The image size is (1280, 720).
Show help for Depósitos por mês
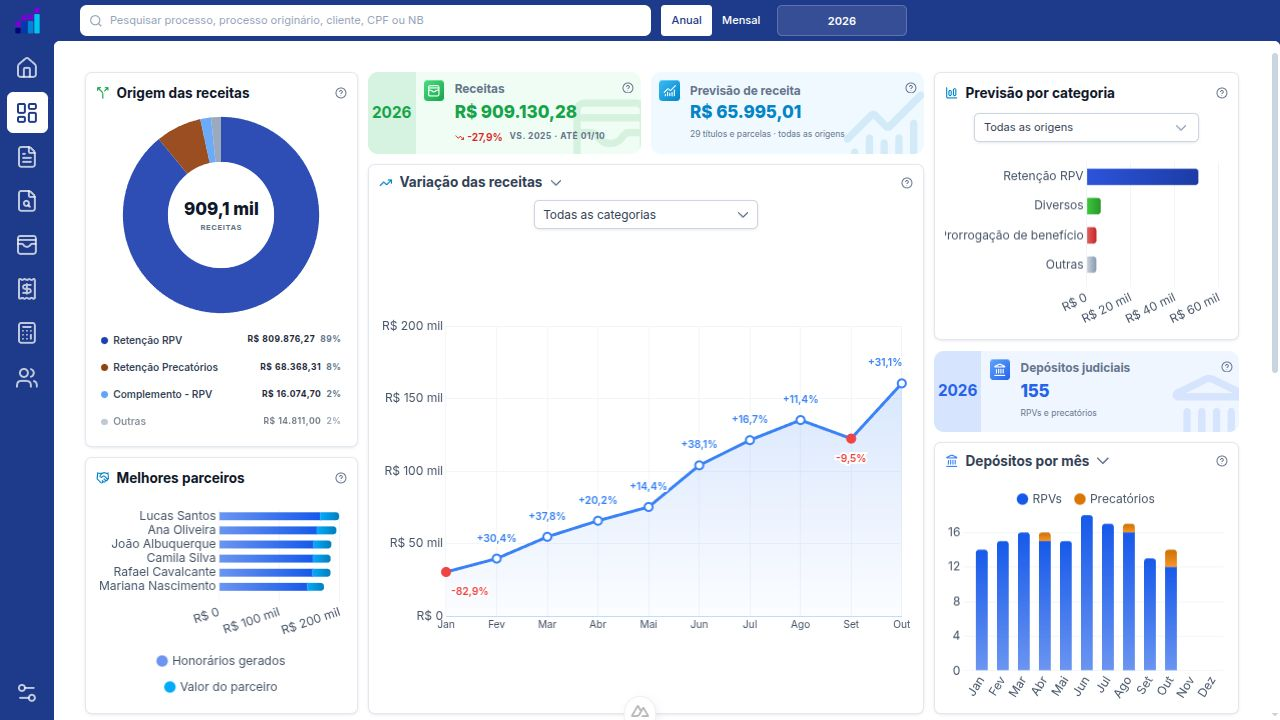[x=1222, y=461]
